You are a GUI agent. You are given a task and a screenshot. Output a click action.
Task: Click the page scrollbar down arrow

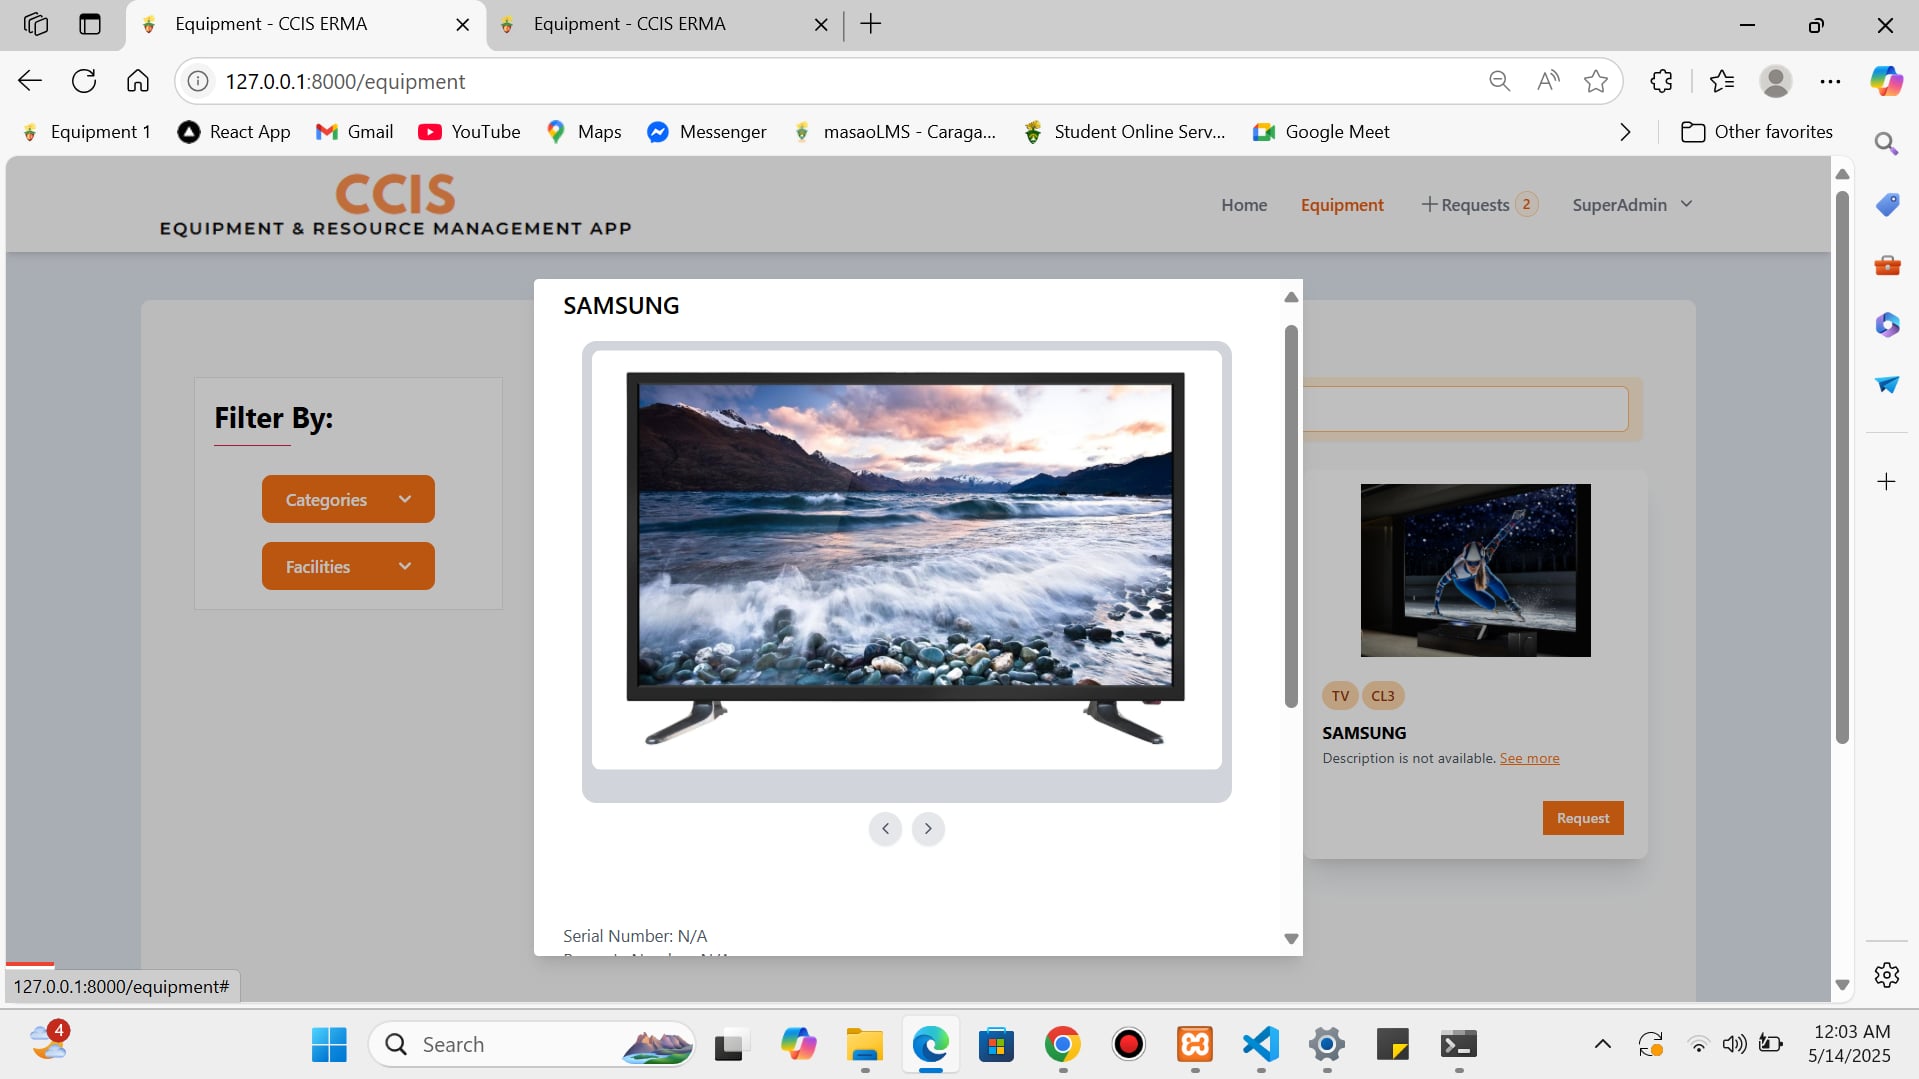[1842, 985]
